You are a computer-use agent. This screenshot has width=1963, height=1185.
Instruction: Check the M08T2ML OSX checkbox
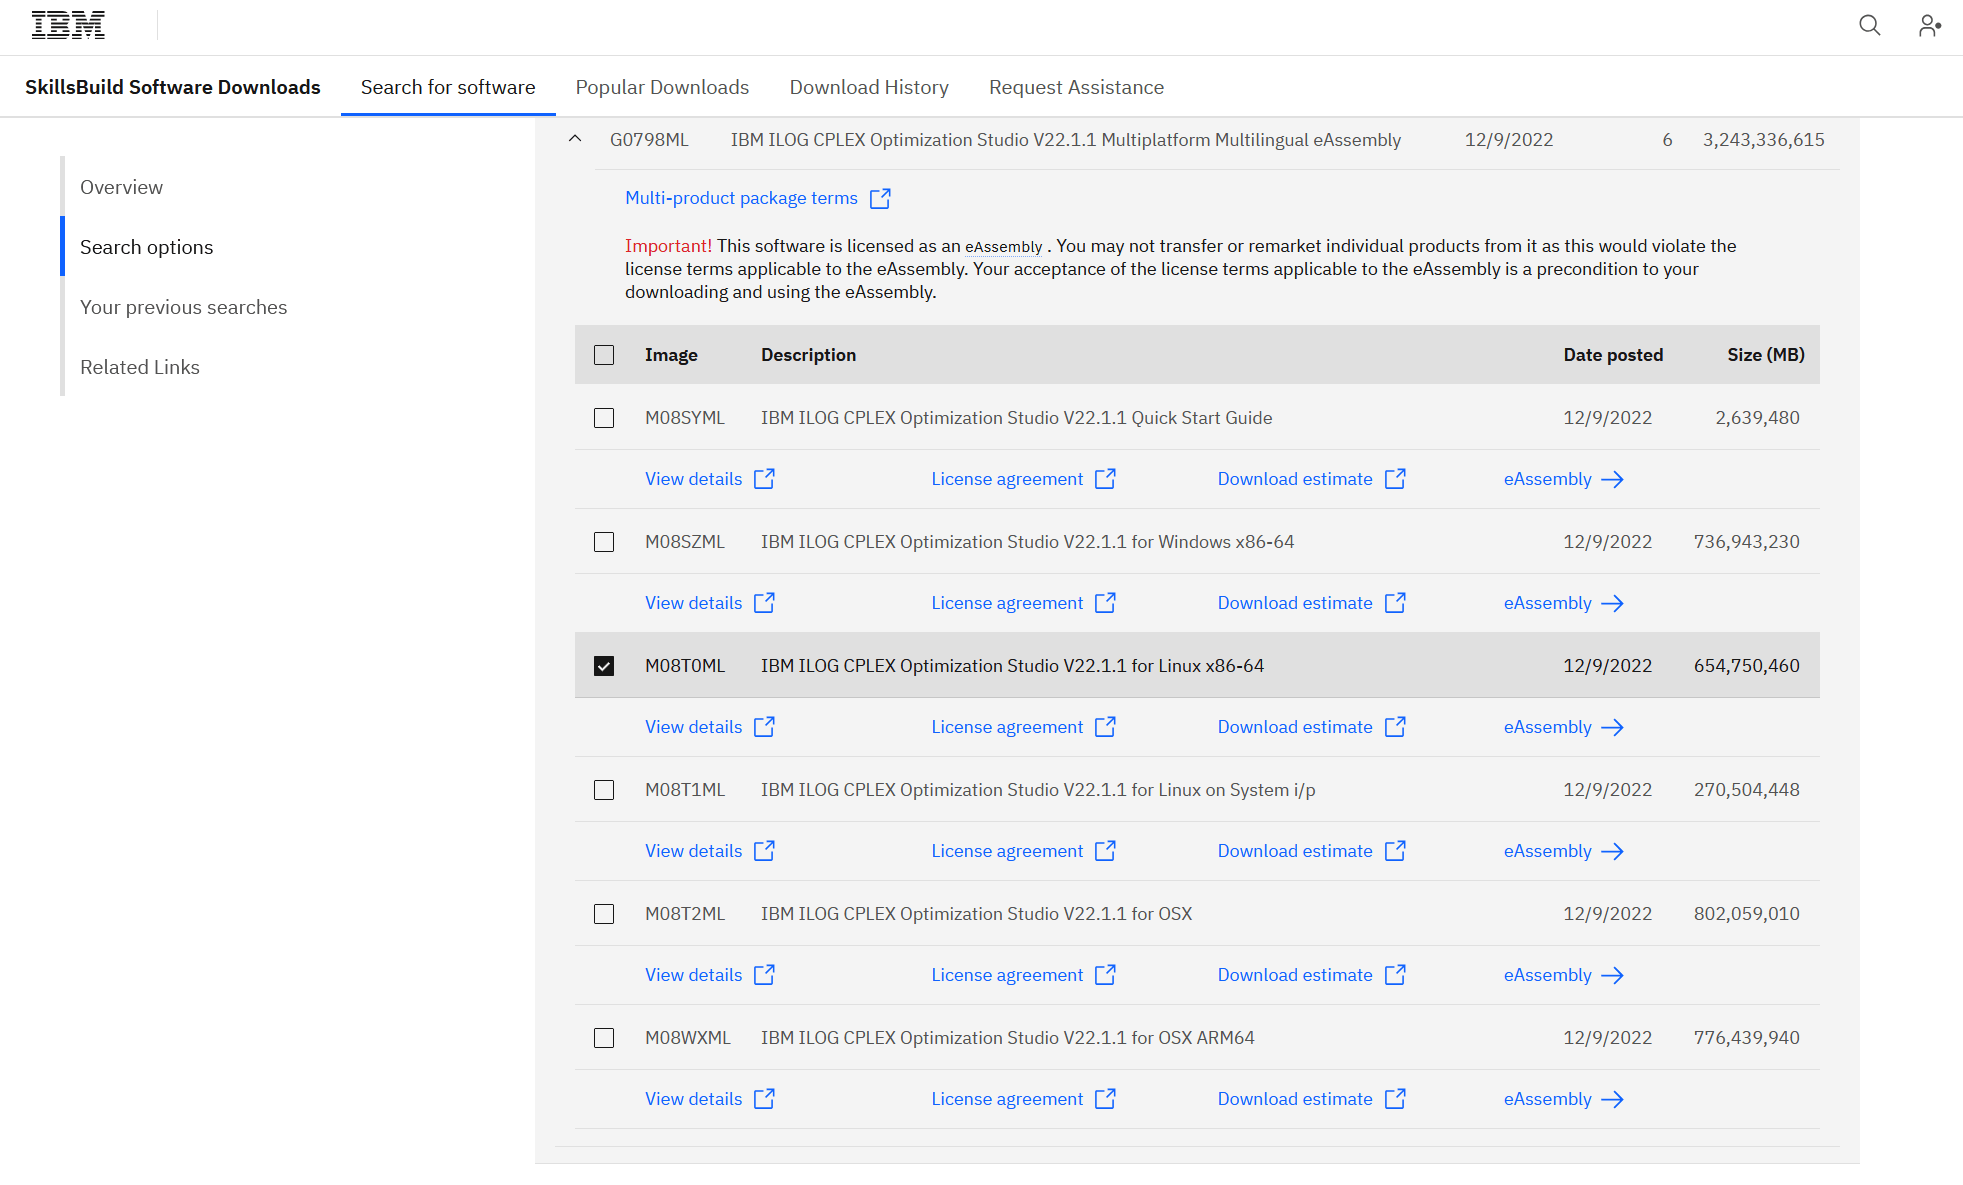point(604,914)
